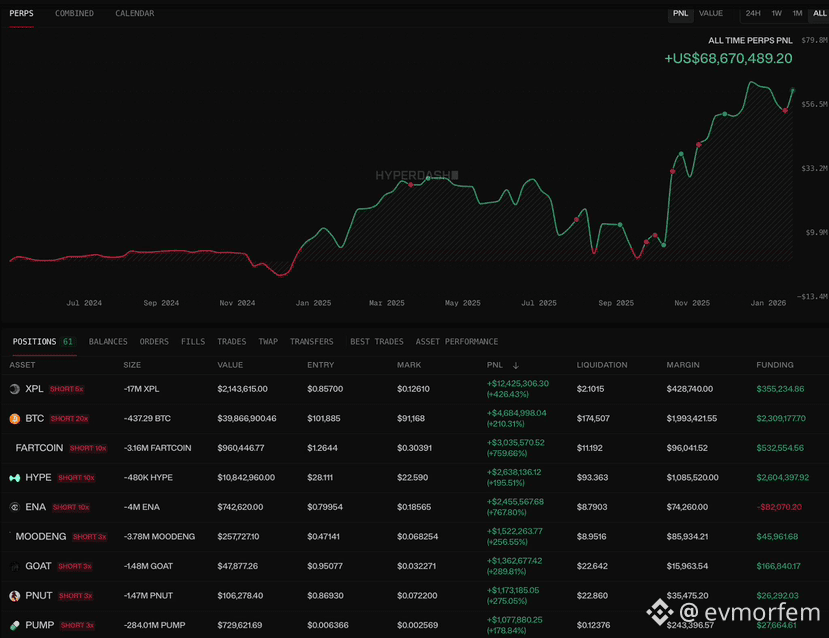Click the SHORT 10x badge on HYPE
Screen dimensions: 829x638
(x=76, y=478)
